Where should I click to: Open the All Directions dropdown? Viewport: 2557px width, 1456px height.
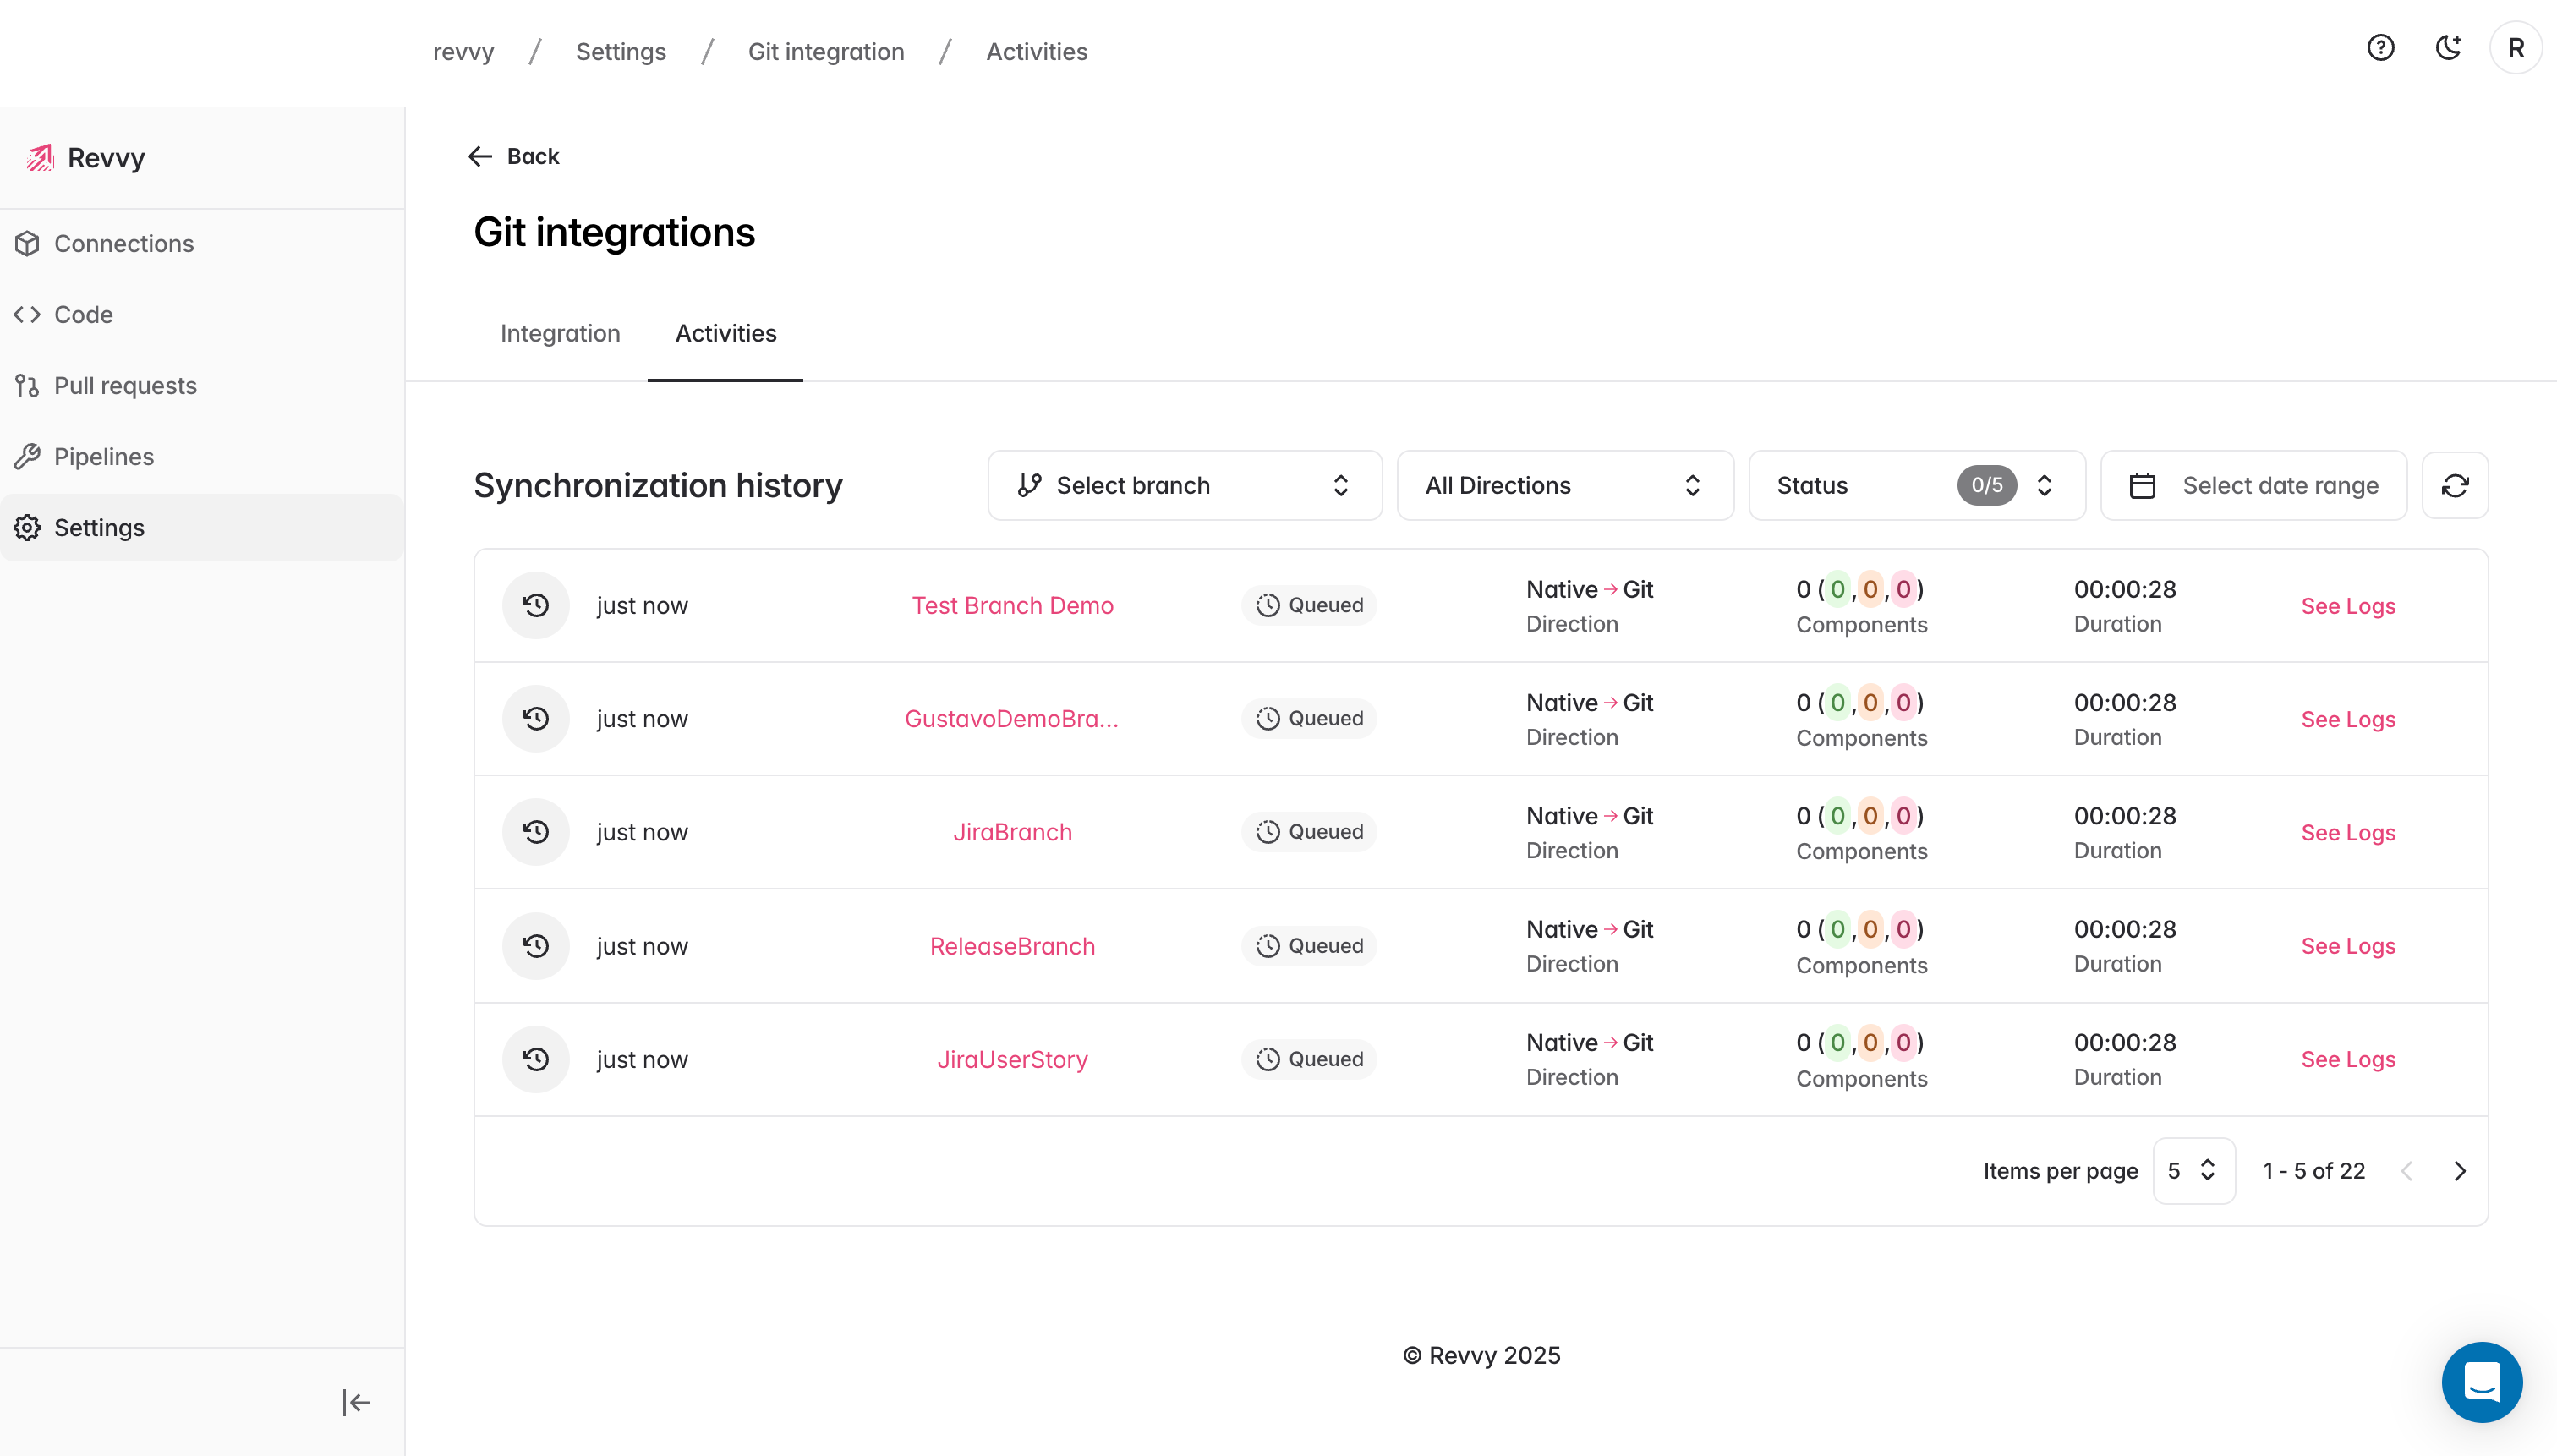coord(1564,486)
